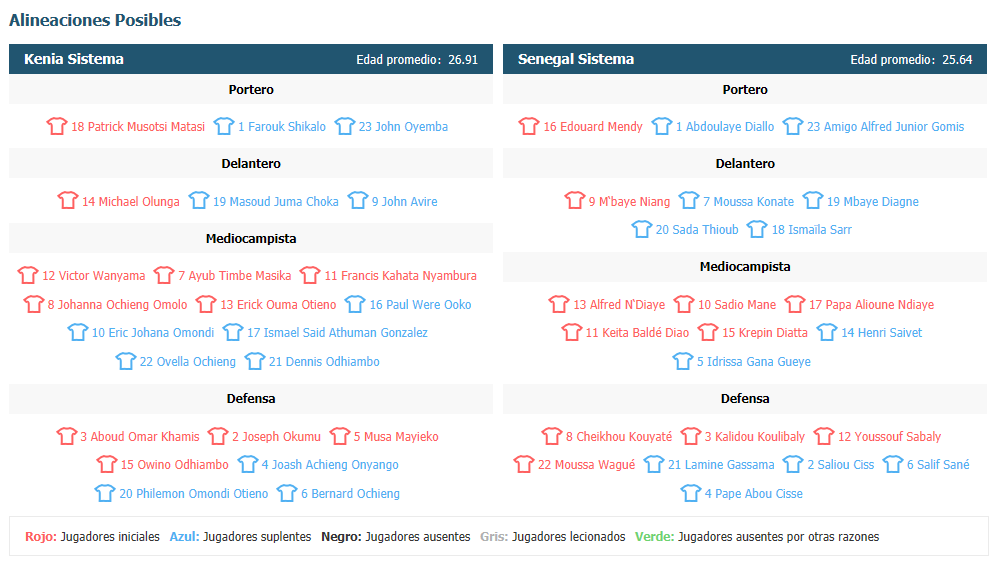Image resolution: width=994 pixels, height=561 pixels.
Task: Click 9 M'baye Niang player name
Action: (x=629, y=202)
